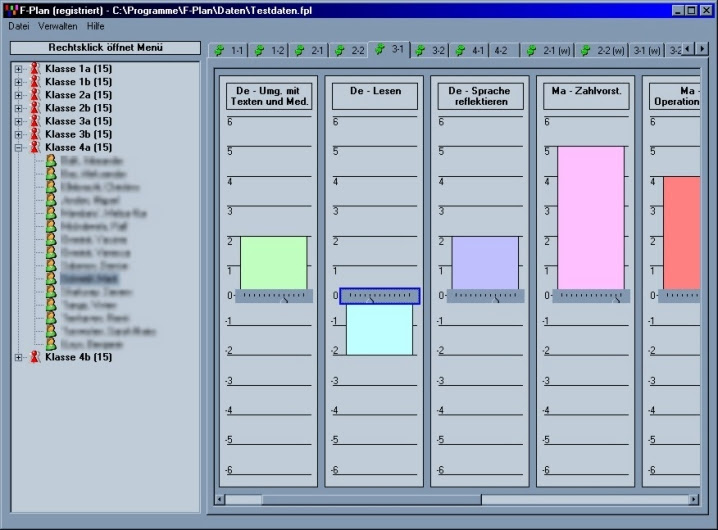The image size is (718, 530).
Task: Click the green bar in De - Umg. chart
Action: pyautogui.click(x=274, y=263)
